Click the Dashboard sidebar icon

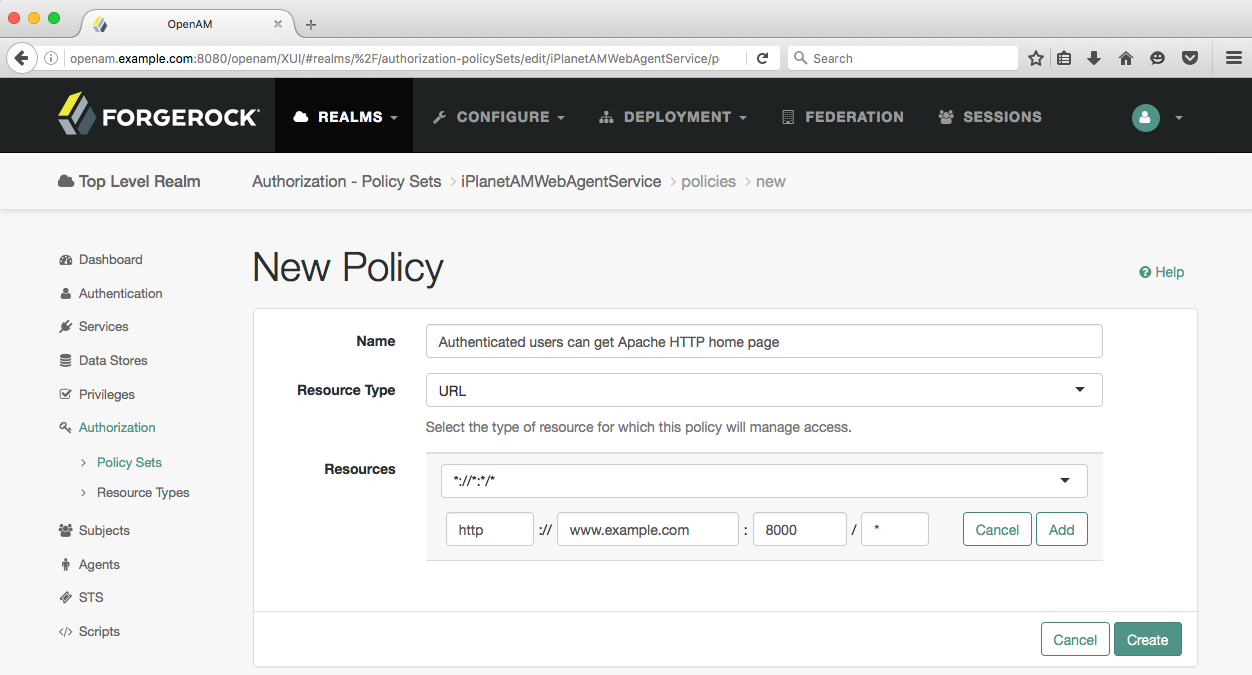click(x=66, y=260)
